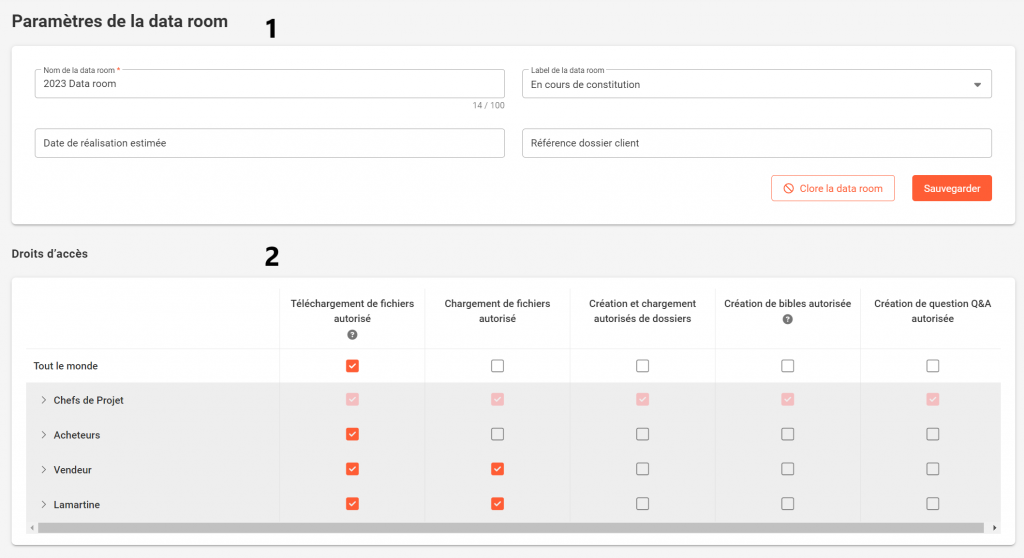Click help icon beside Création de bibles autorisée

tap(787, 319)
